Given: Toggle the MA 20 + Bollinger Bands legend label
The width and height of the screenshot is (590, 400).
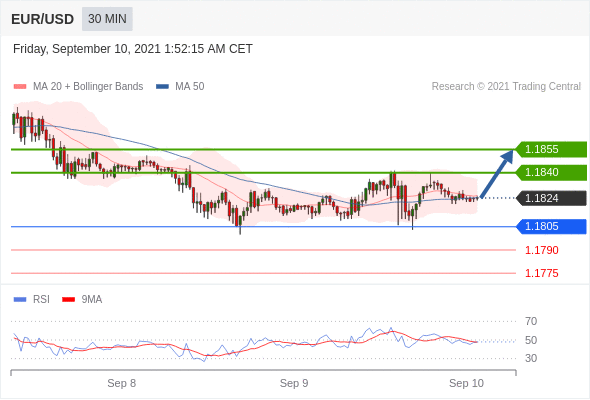Looking at the screenshot, I should pos(88,87).
